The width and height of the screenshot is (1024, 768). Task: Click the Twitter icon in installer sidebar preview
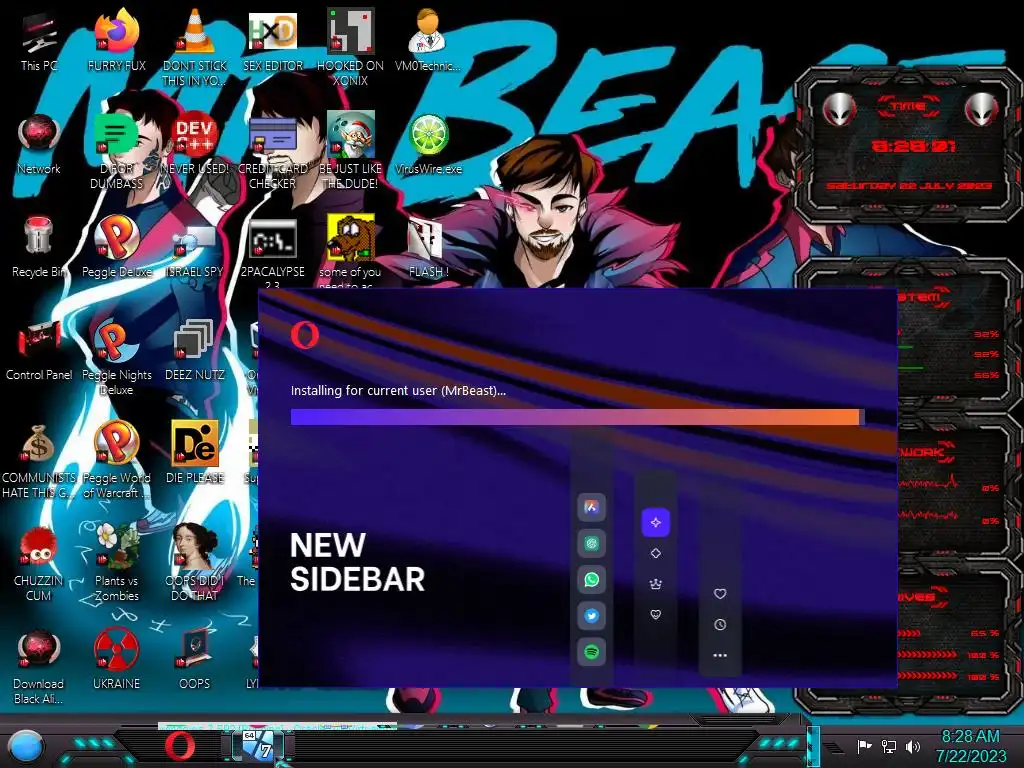tap(591, 616)
